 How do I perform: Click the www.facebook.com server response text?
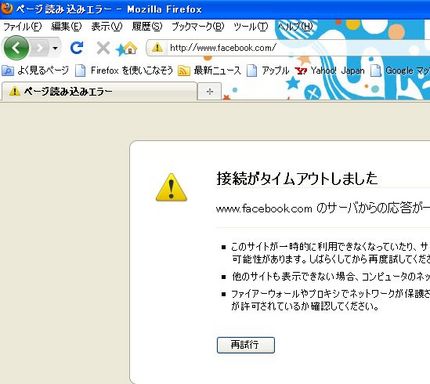[323, 209]
